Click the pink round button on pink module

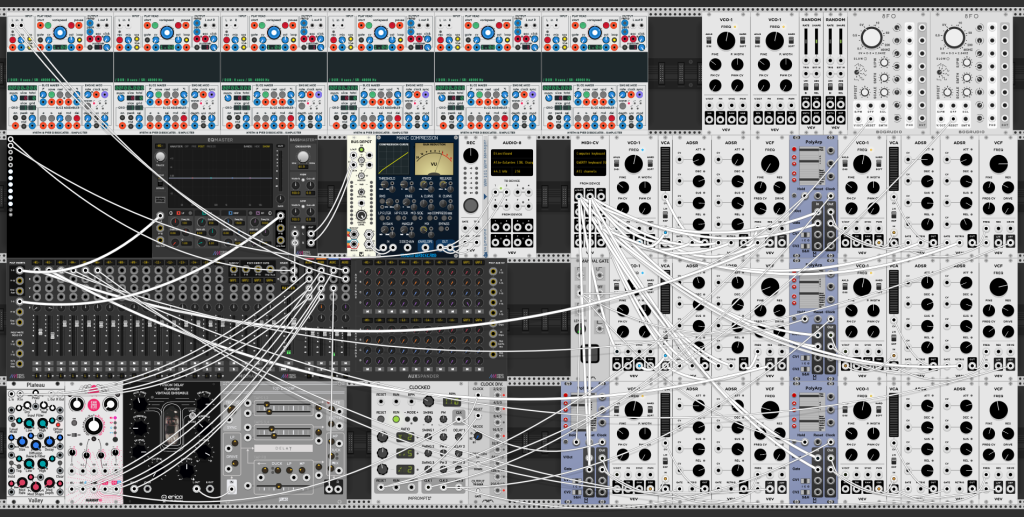[95, 405]
